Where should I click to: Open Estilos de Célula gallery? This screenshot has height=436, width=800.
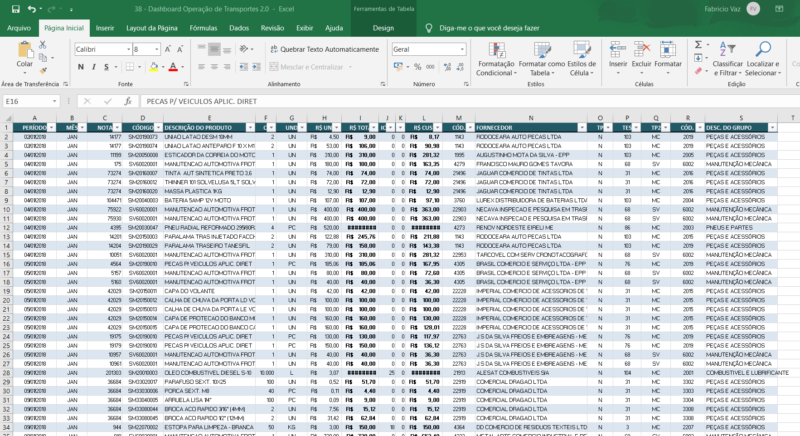582,59
